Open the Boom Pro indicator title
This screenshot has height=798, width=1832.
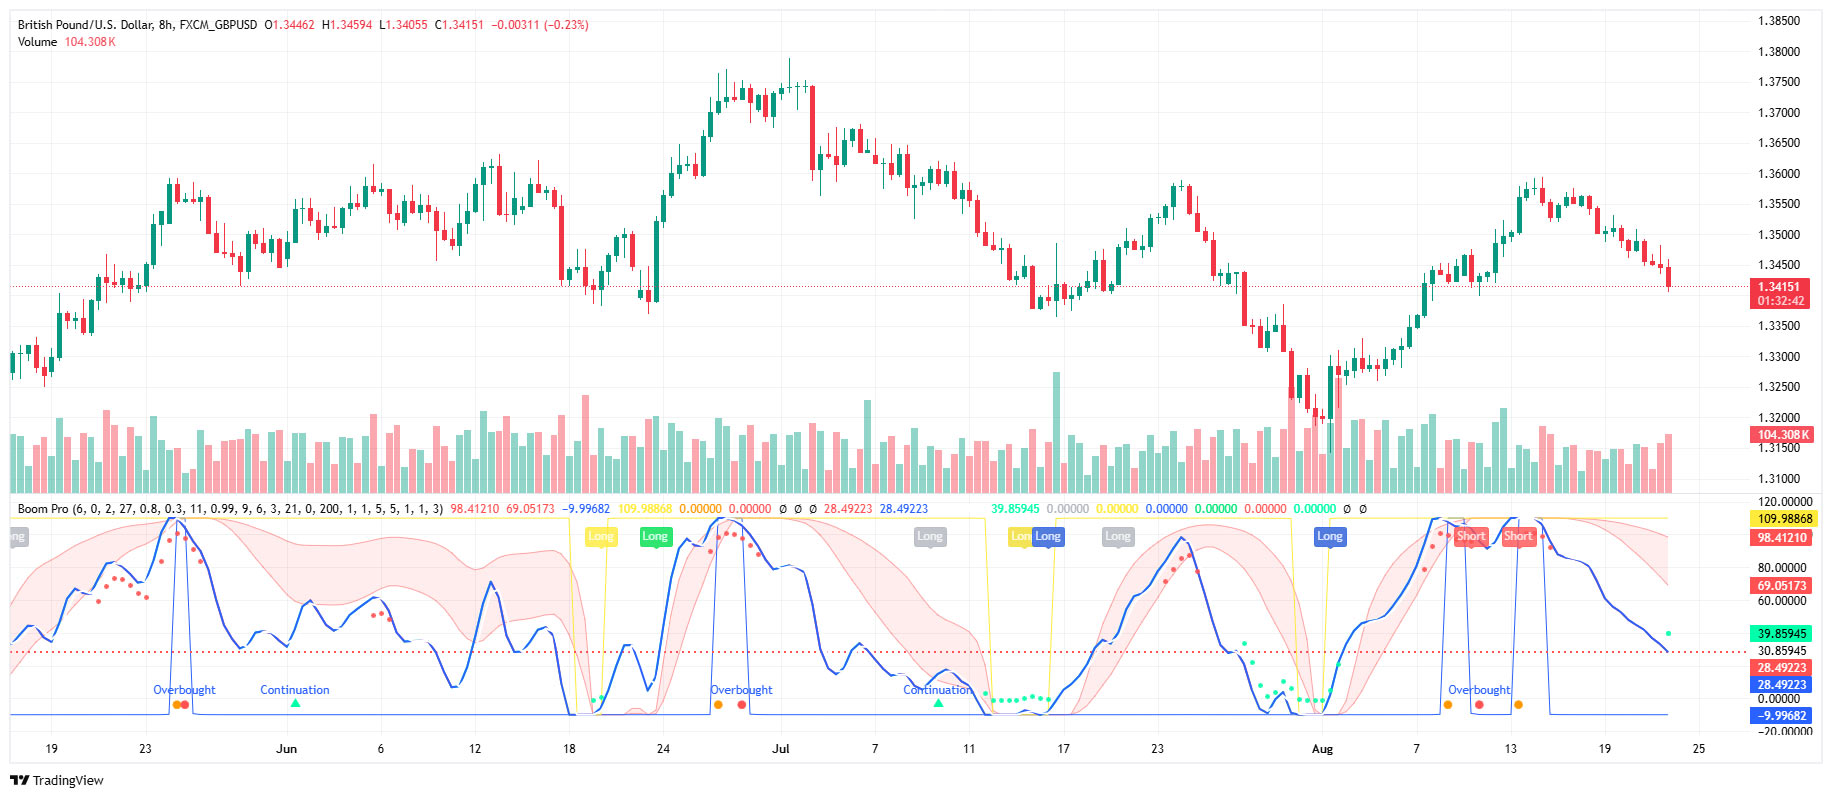pos(43,509)
